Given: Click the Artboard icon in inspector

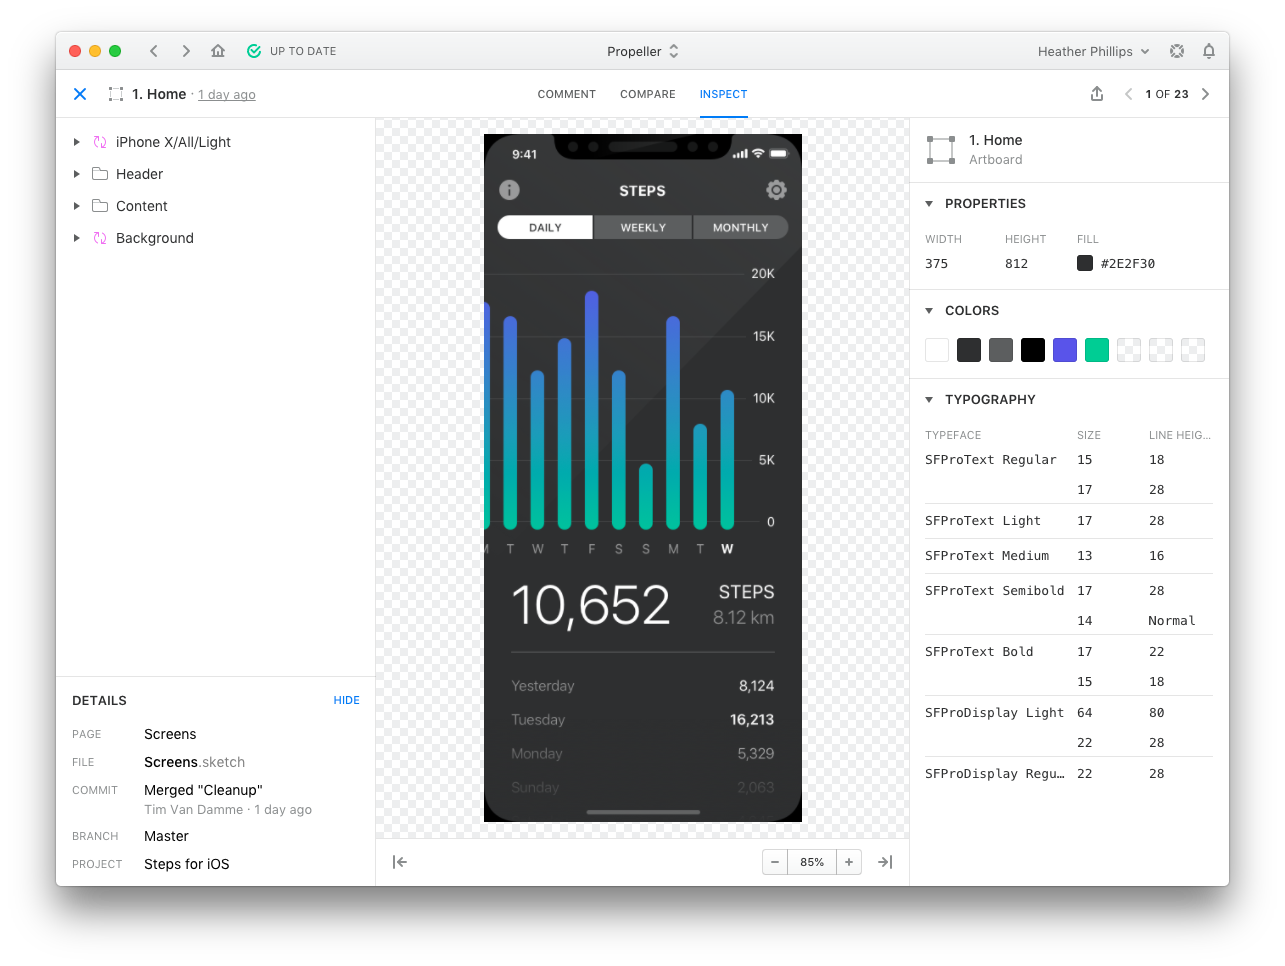Looking at the screenshot, I should 941,150.
